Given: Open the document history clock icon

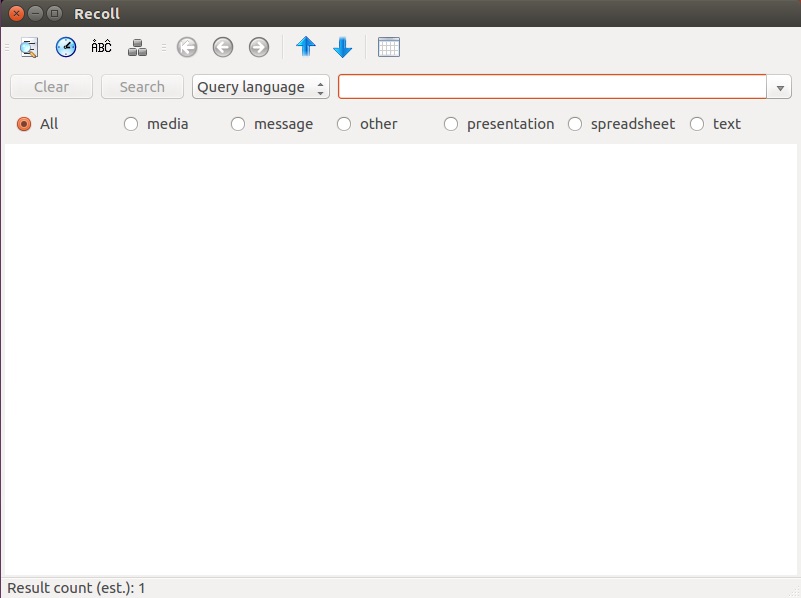Looking at the screenshot, I should click(x=66, y=47).
